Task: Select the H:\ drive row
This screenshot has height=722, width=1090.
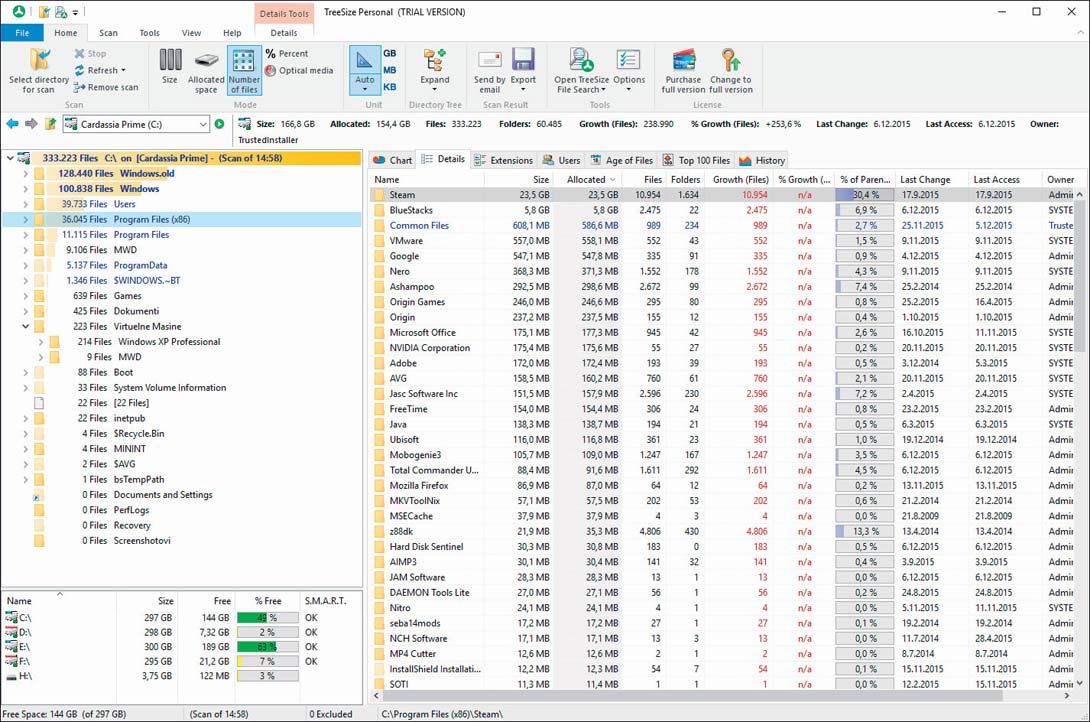Action: pos(181,676)
